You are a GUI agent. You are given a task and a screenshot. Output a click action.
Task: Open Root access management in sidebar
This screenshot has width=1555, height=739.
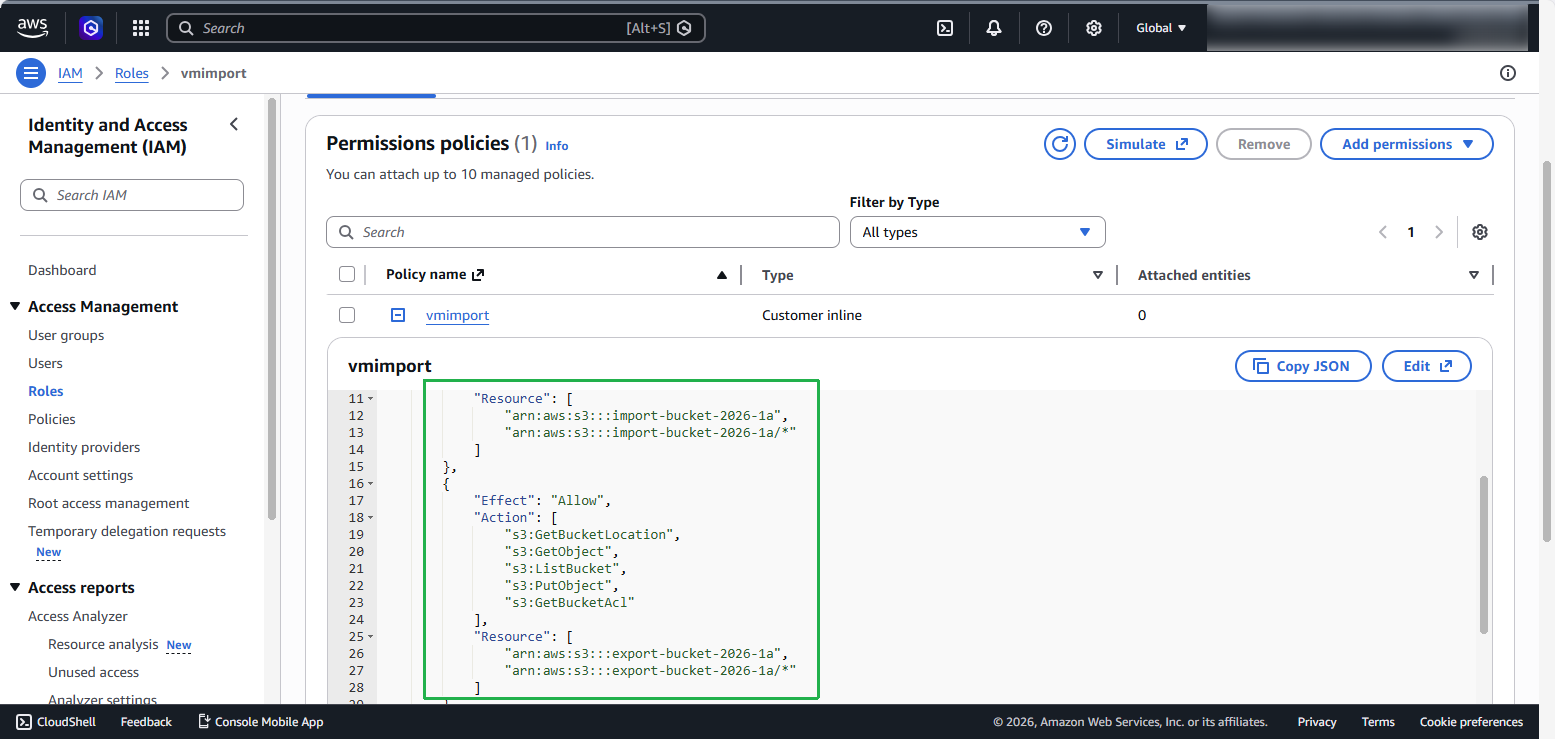pos(109,503)
